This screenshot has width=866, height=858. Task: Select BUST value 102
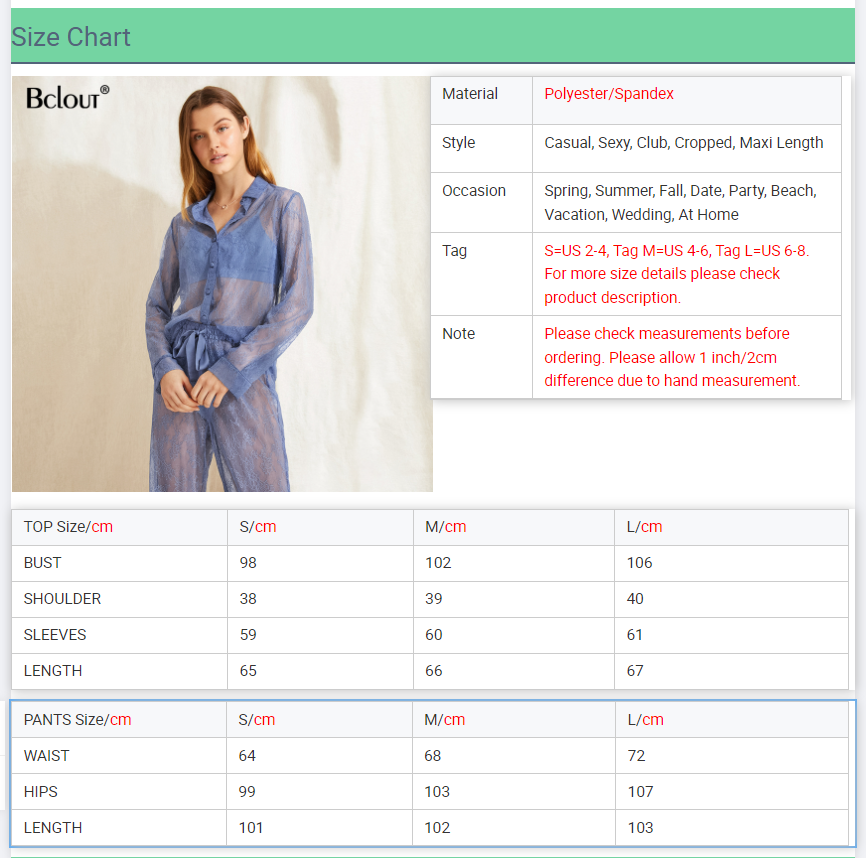click(438, 563)
